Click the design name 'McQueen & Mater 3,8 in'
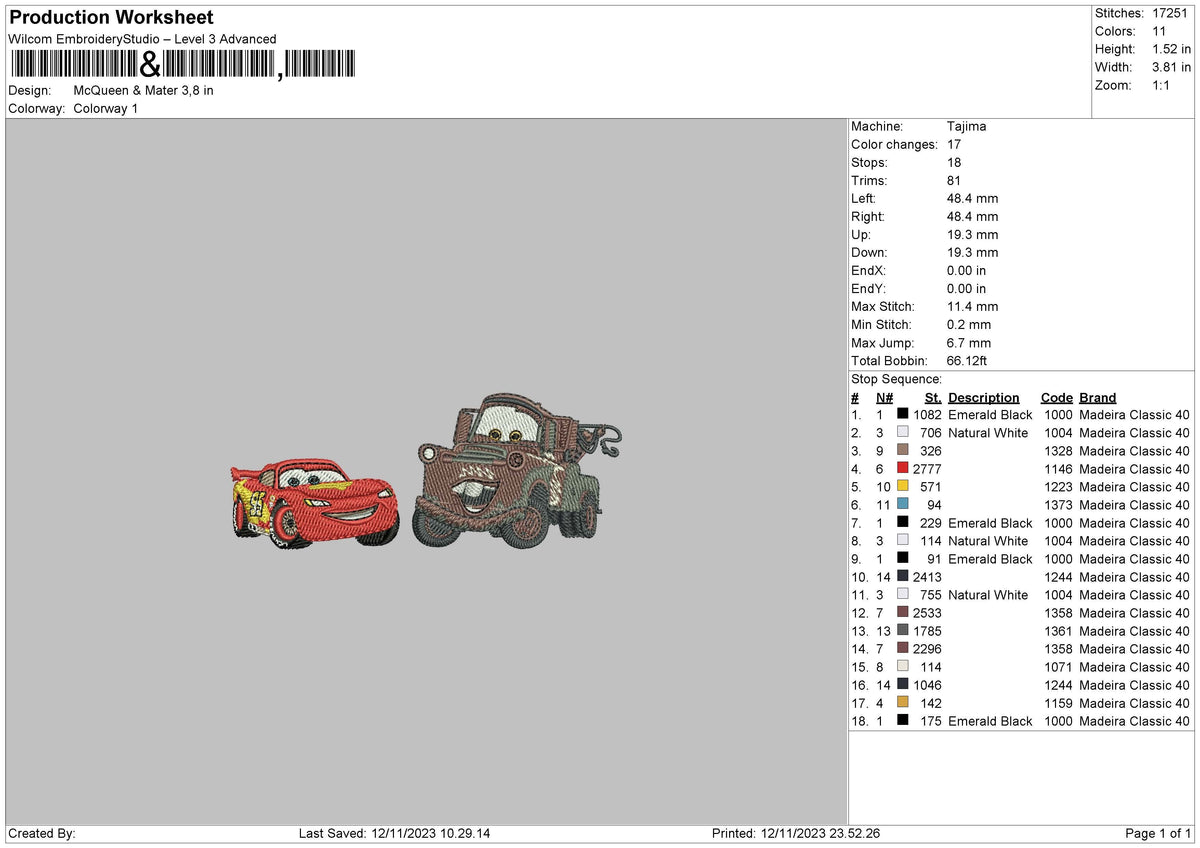Screen dimensions: 1200x848 pyautogui.click(x=143, y=90)
